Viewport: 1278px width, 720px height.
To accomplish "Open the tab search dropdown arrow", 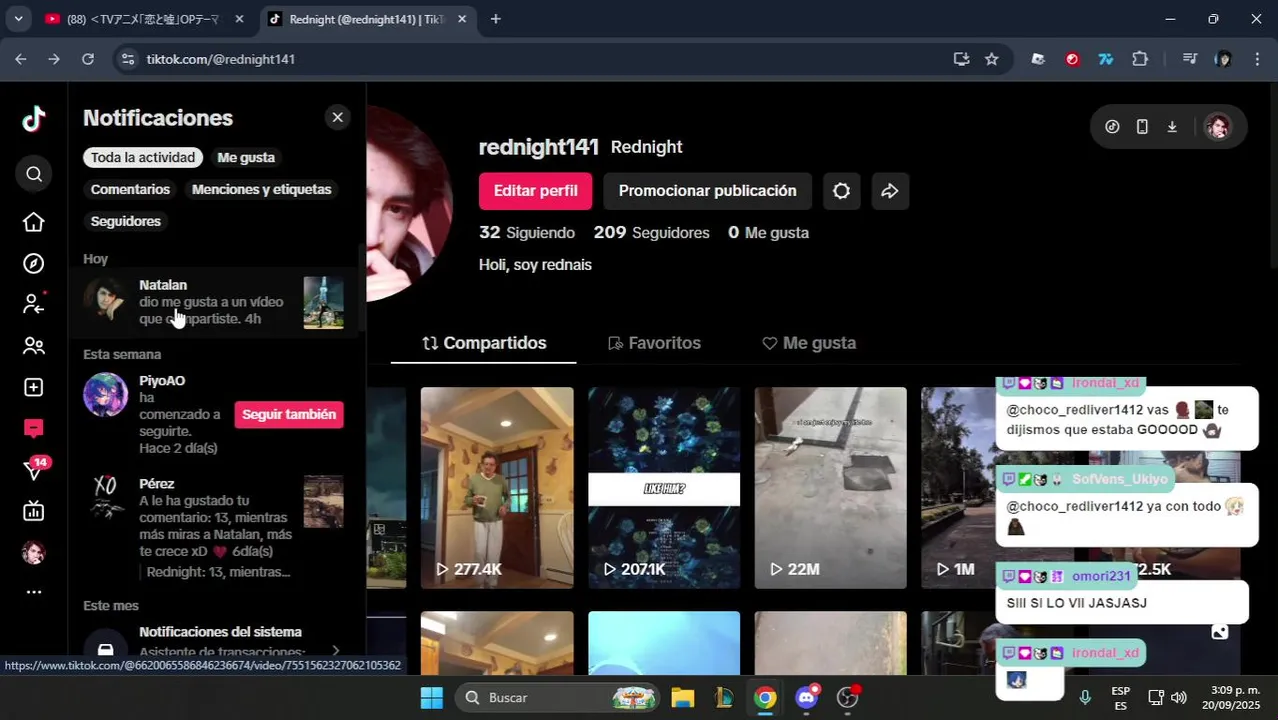I will (18, 19).
